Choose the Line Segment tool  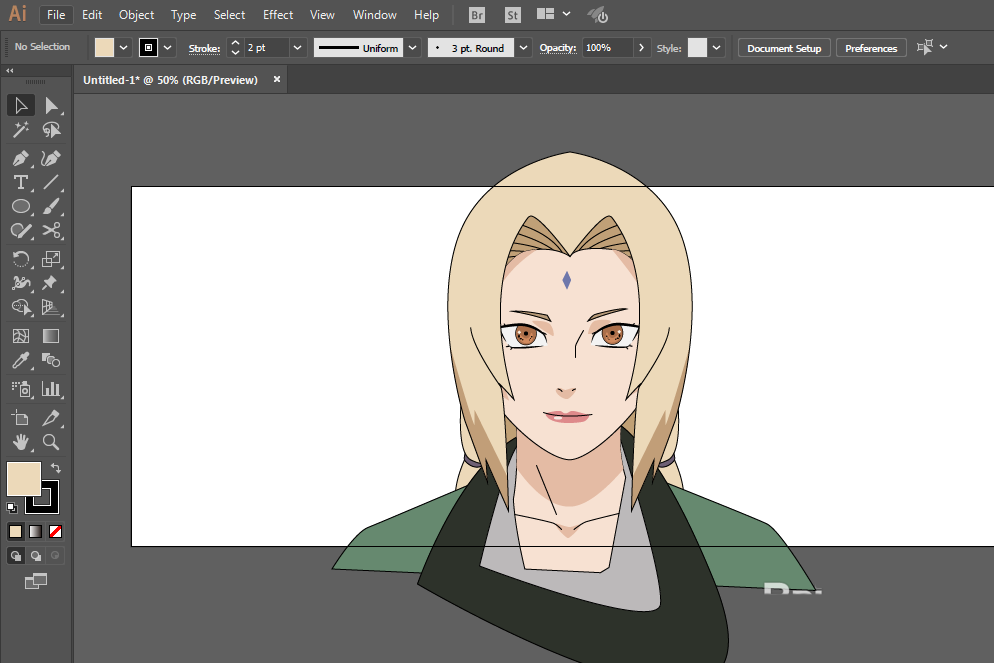click(51, 183)
